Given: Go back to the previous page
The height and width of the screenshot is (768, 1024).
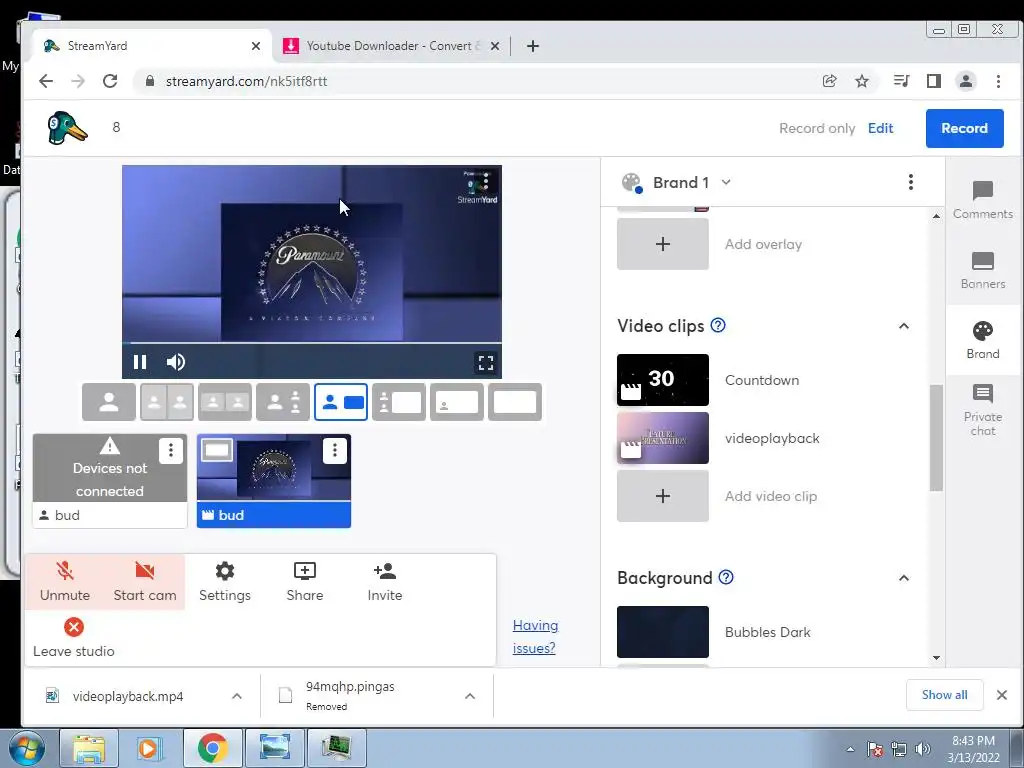Looking at the screenshot, I should click(46, 81).
